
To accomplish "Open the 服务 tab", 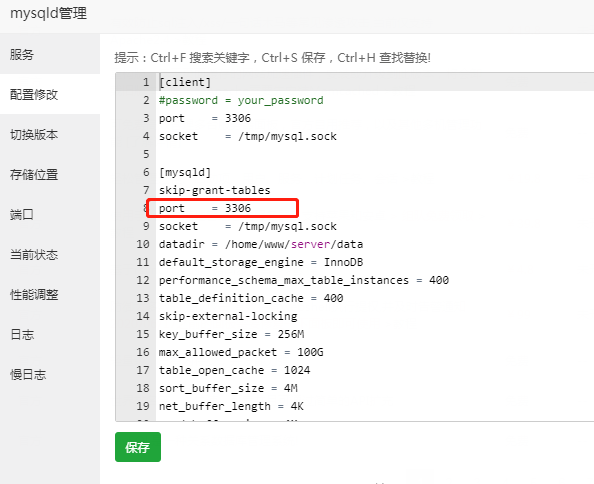I will [x=50, y=54].
